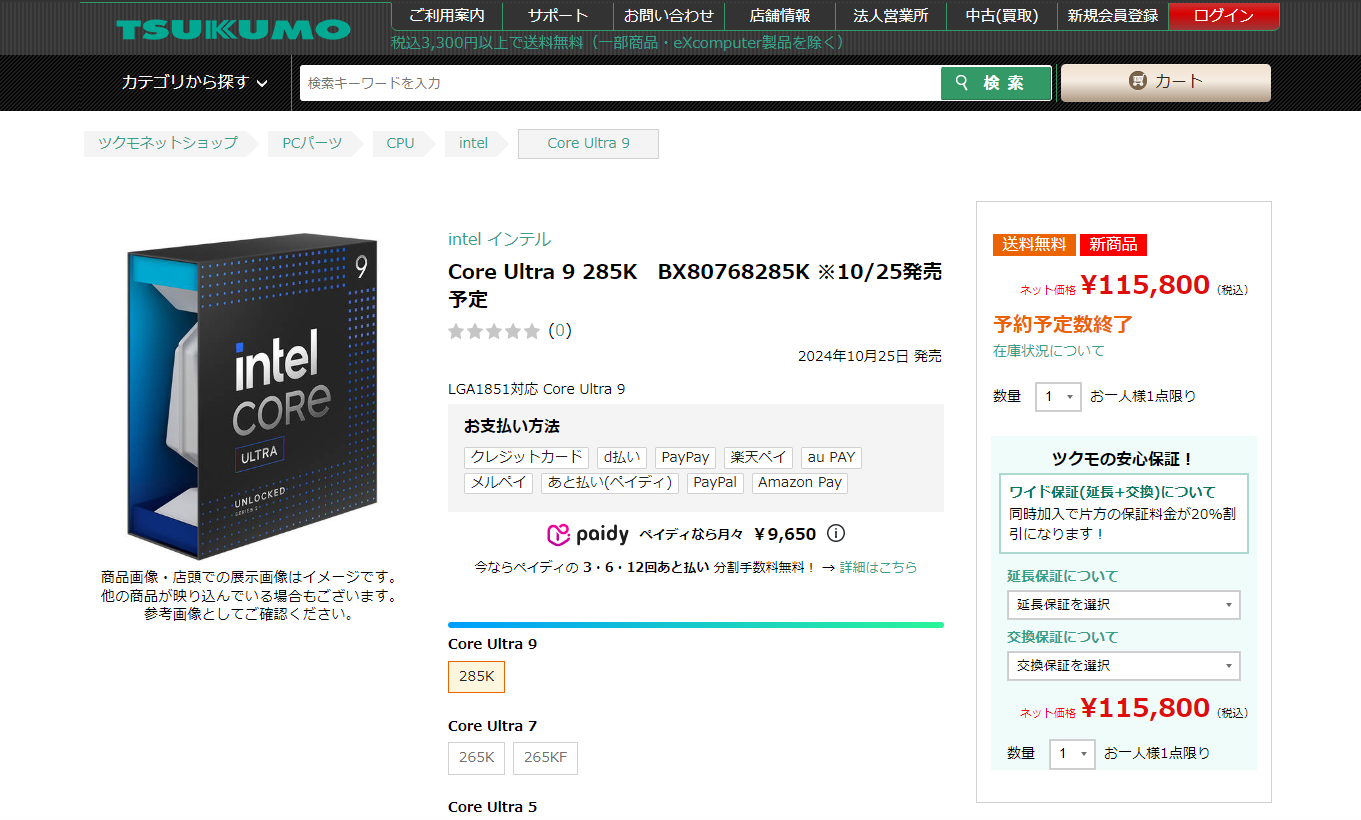Open the カート button
The width and height of the screenshot is (1361, 820).
click(x=1166, y=83)
